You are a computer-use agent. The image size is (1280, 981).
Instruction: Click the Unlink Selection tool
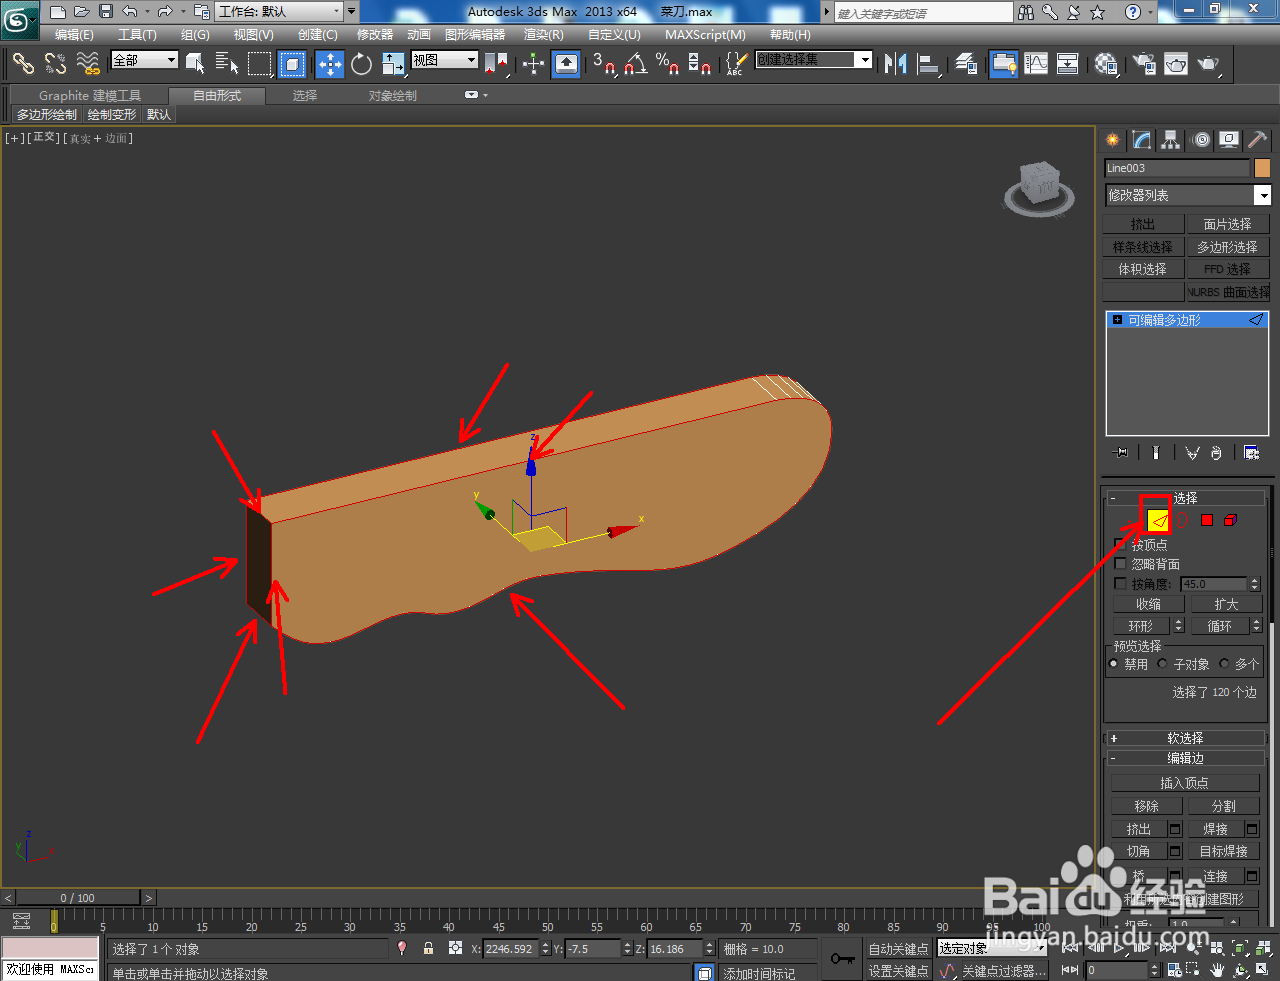click(x=55, y=64)
